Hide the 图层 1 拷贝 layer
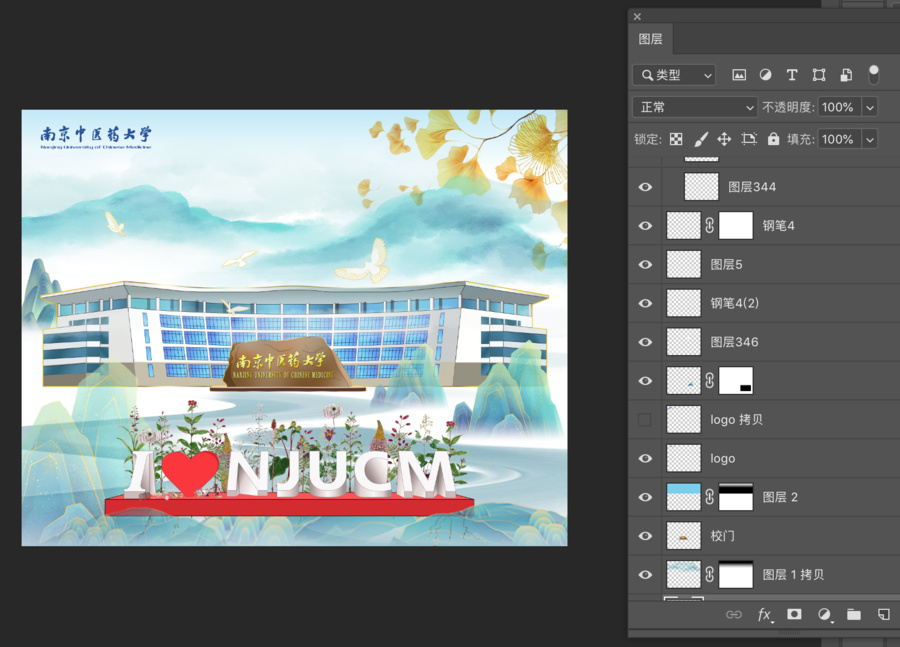 645,575
